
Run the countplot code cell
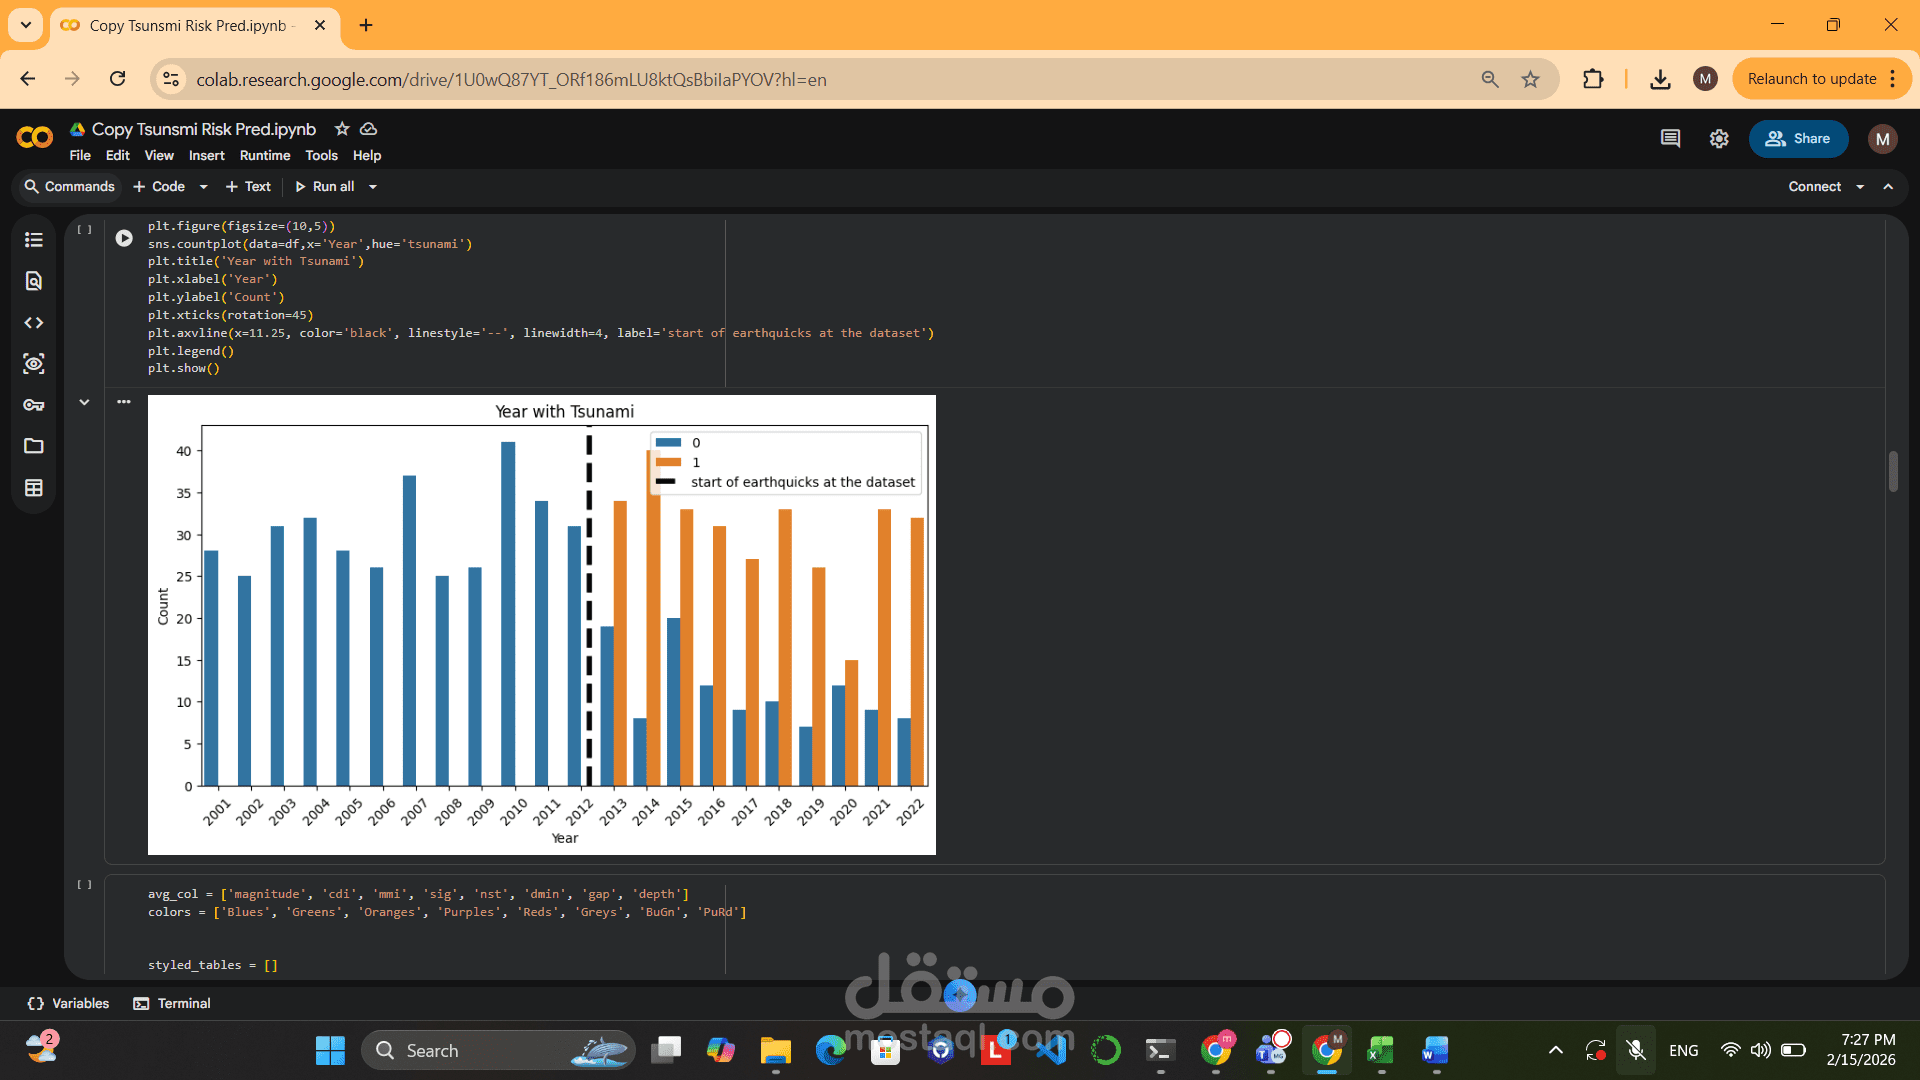tap(124, 238)
